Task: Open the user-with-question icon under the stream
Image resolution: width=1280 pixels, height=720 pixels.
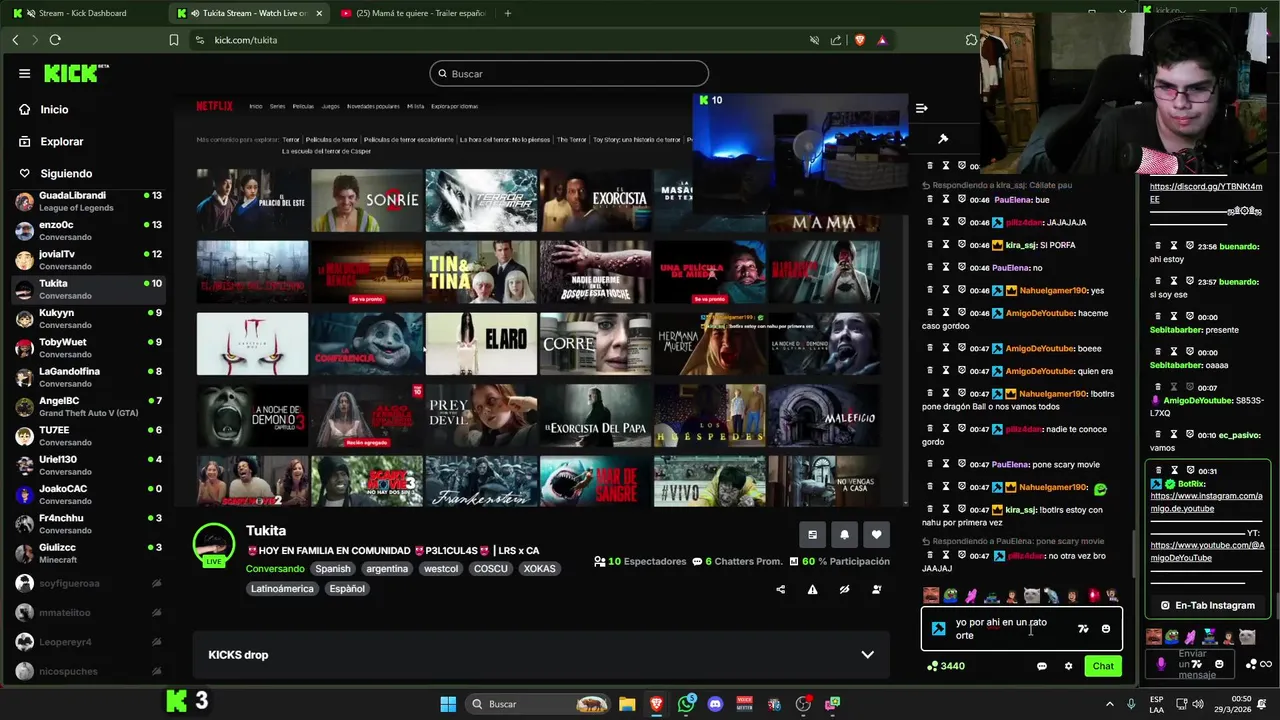Action: [x=876, y=589]
